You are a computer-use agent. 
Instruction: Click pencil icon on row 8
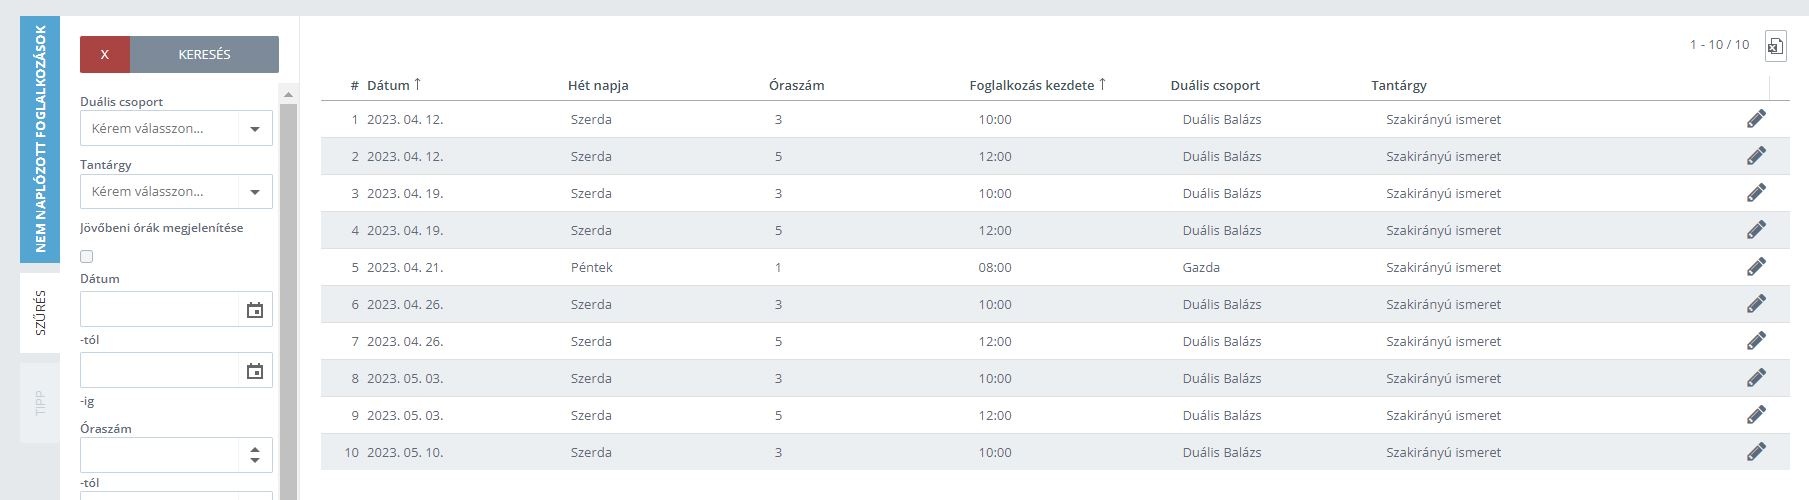click(x=1756, y=378)
